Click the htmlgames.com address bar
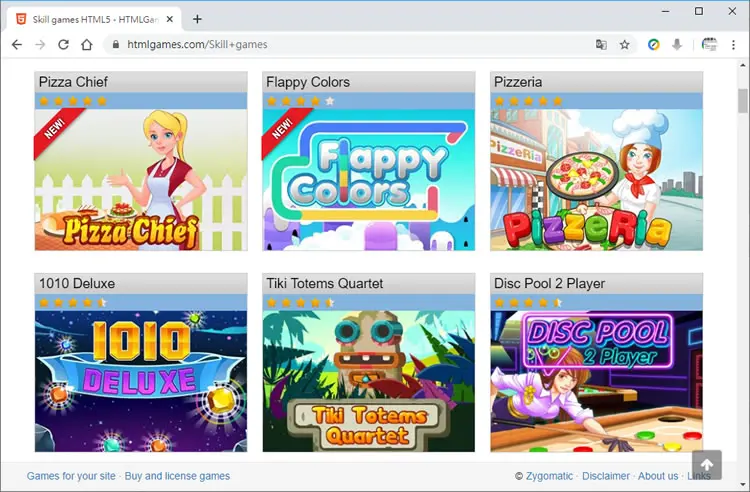This screenshot has width=750, height=492. 354,44
